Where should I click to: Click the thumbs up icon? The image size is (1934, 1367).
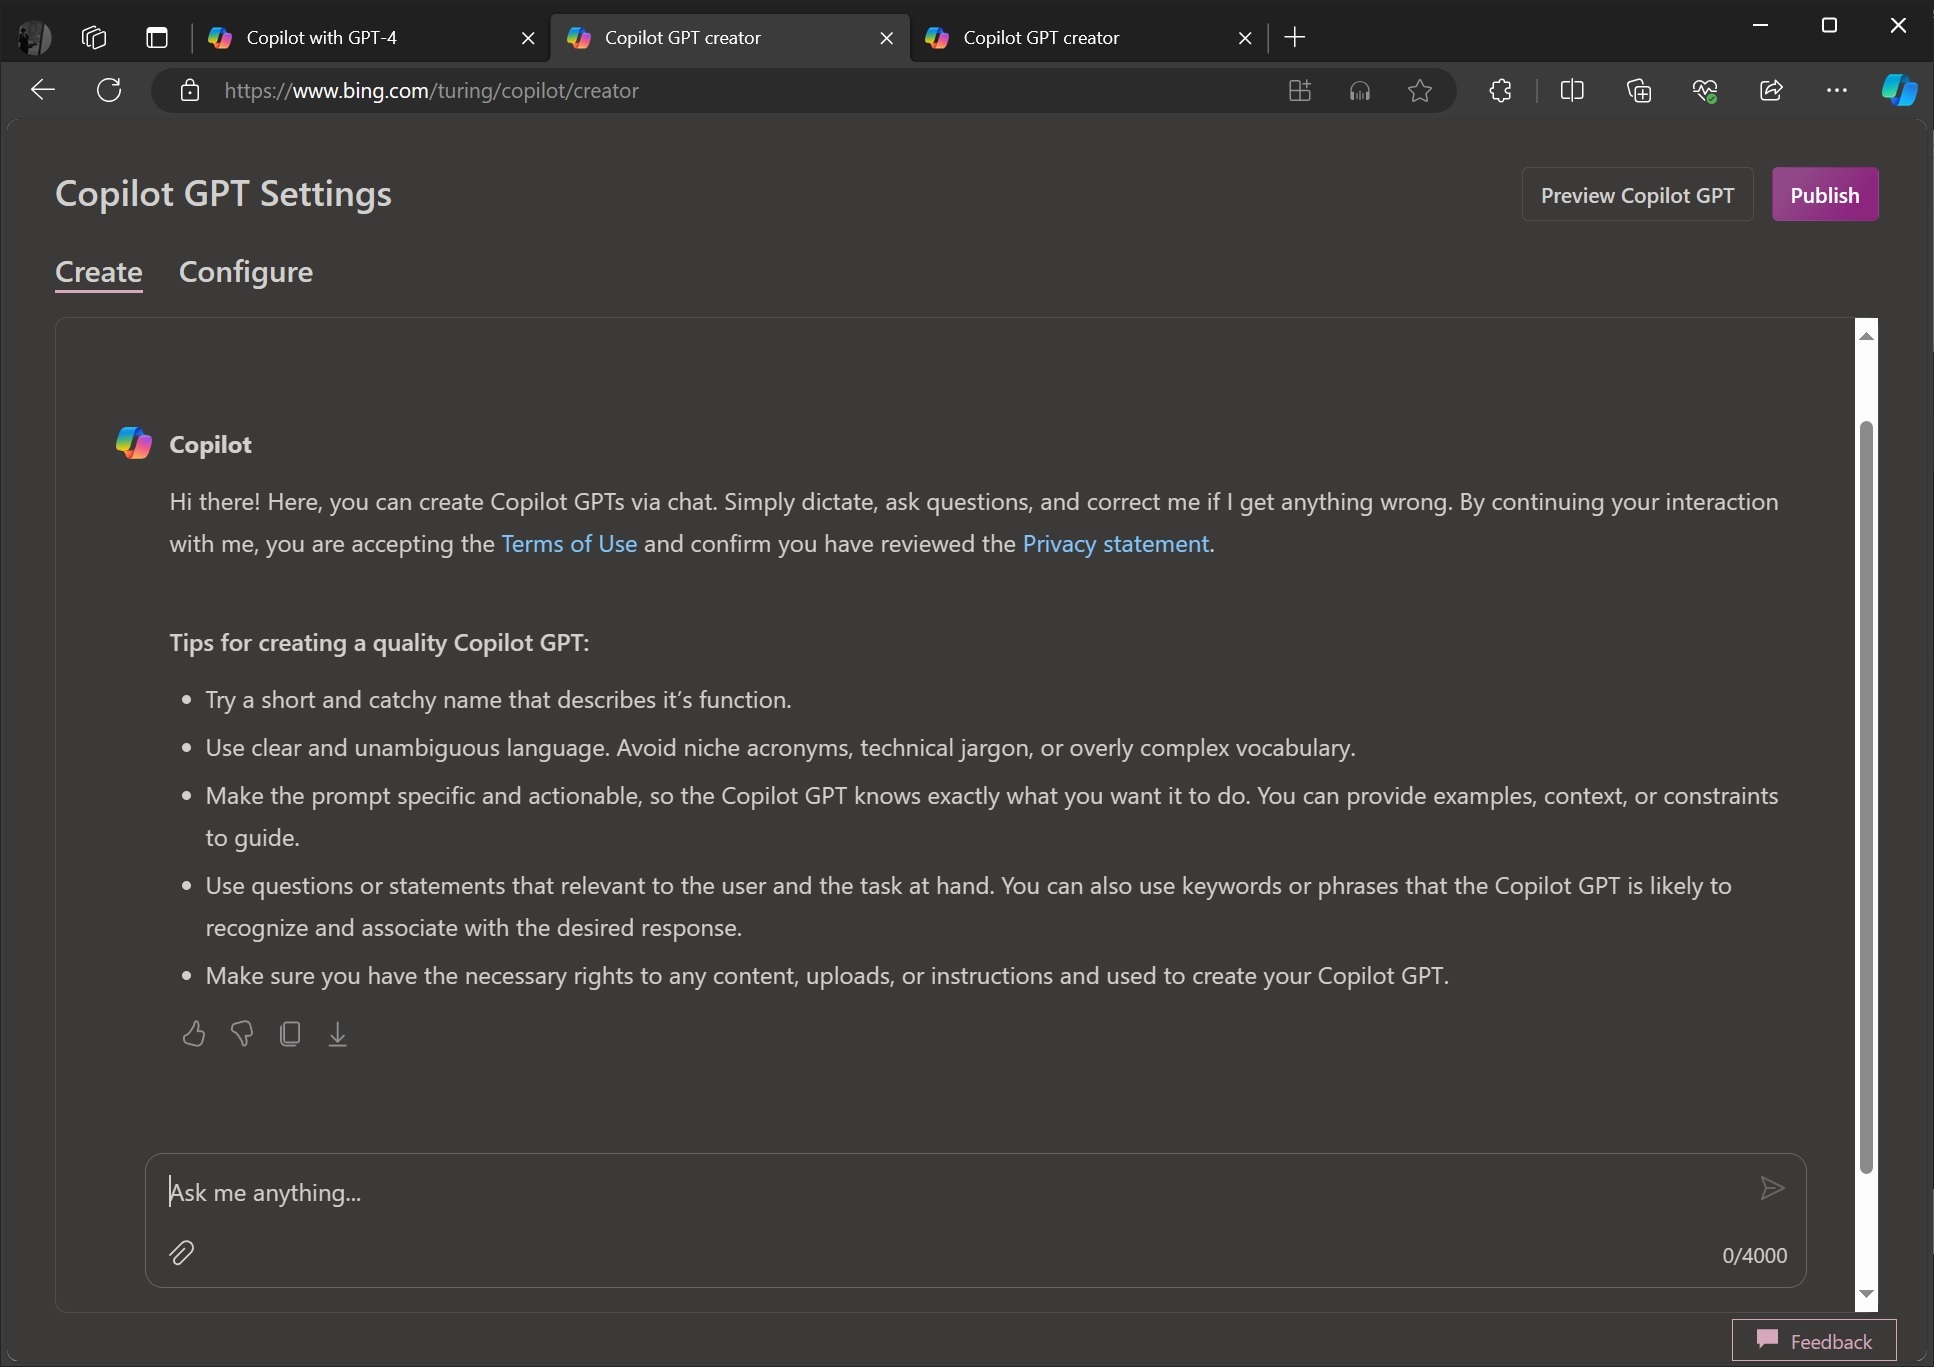pos(194,1033)
